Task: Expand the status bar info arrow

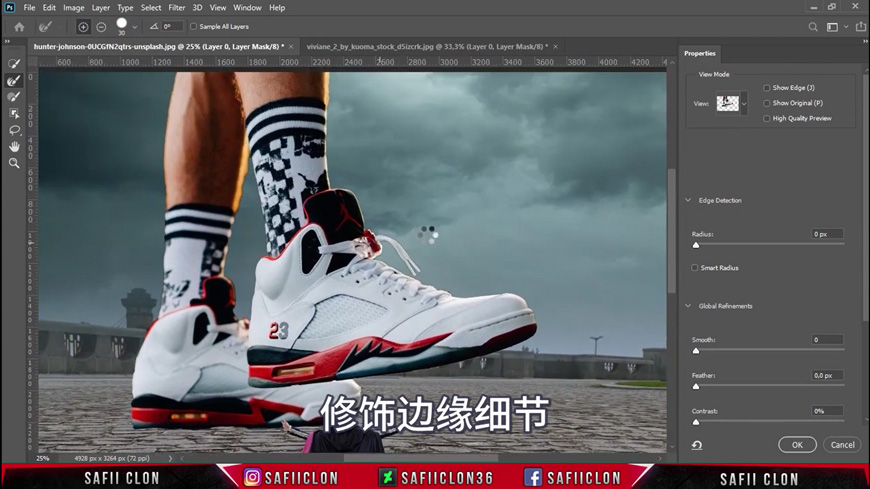Action: pyautogui.click(x=170, y=458)
